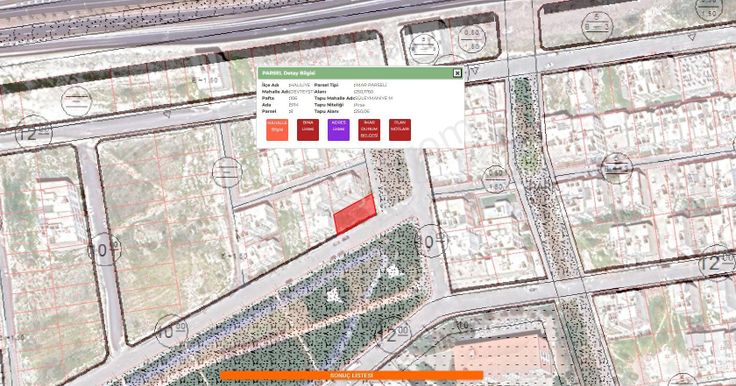Click the zoning circle symbol left of the popup
736x386 pixels.
click(76, 101)
